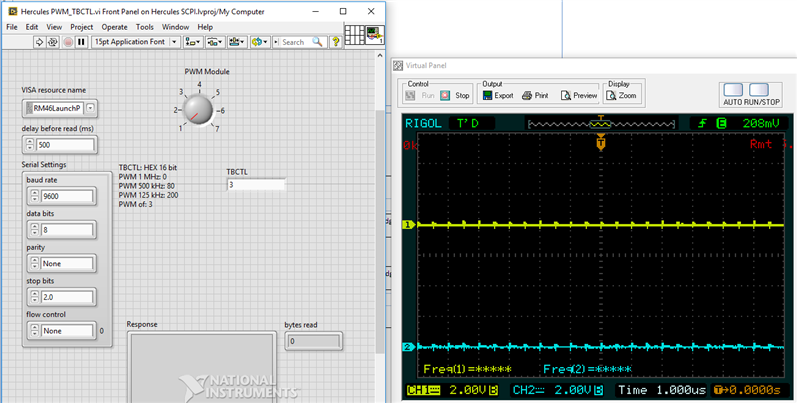Click the Abort Execution stop icon

coord(68,42)
